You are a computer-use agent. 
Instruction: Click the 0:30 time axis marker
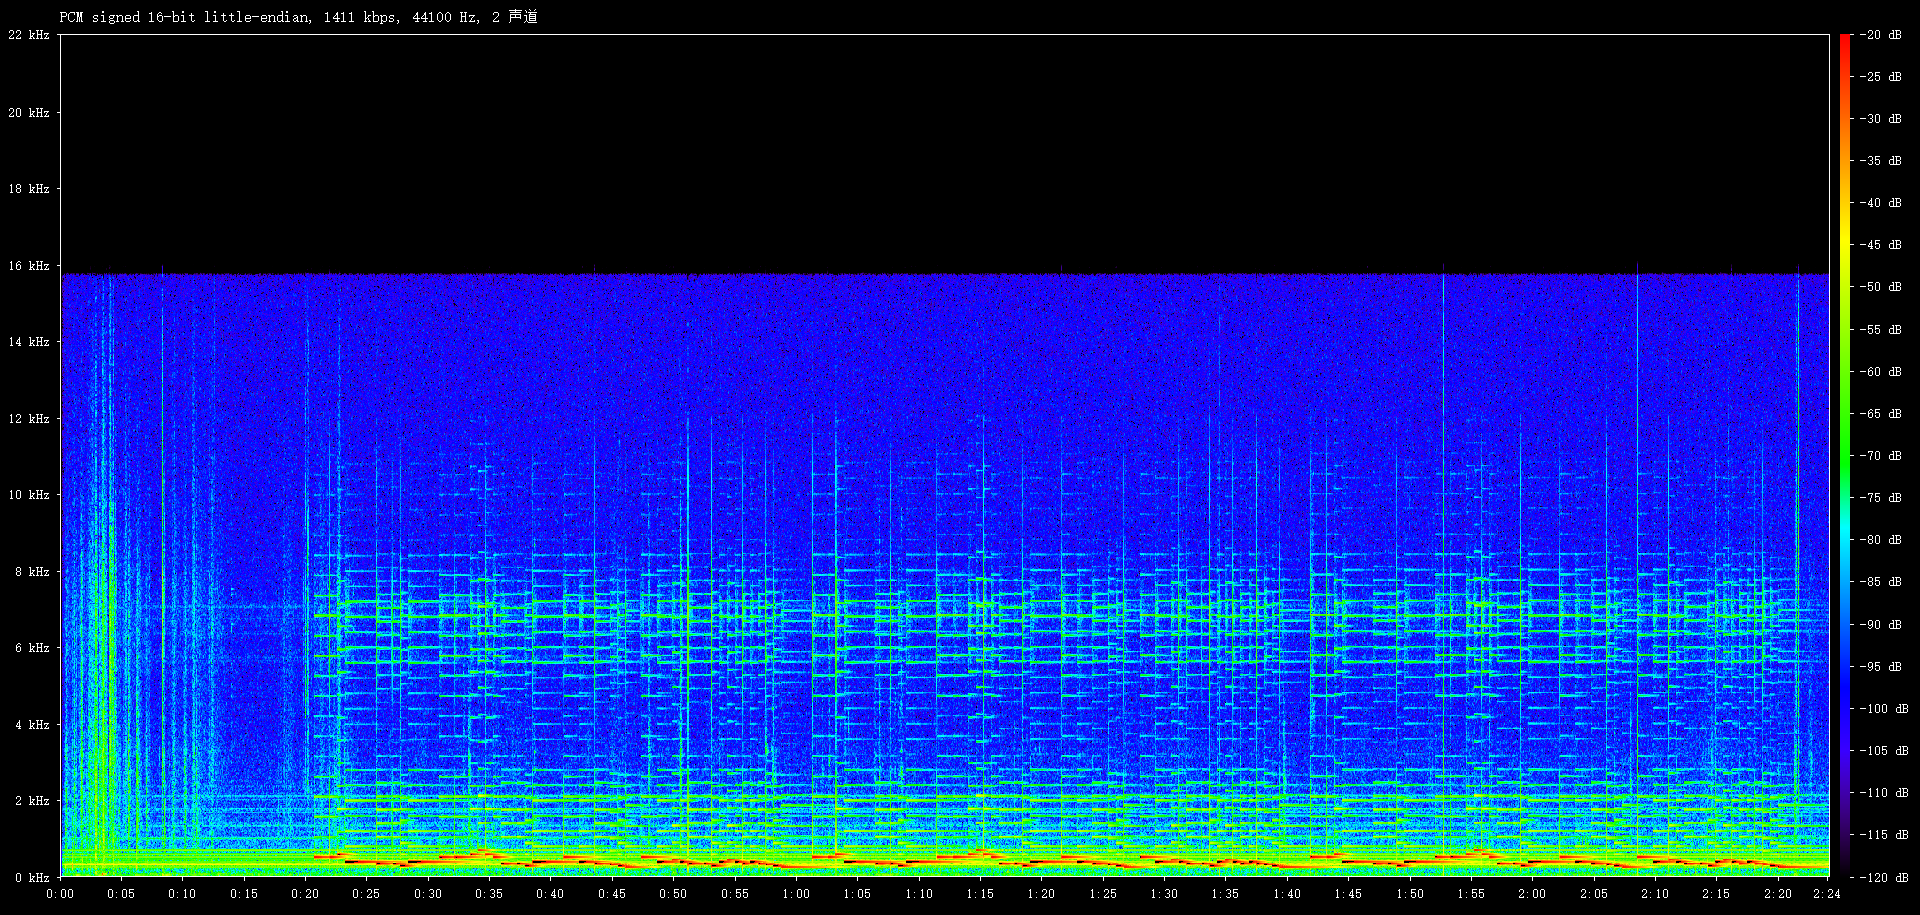(x=428, y=894)
